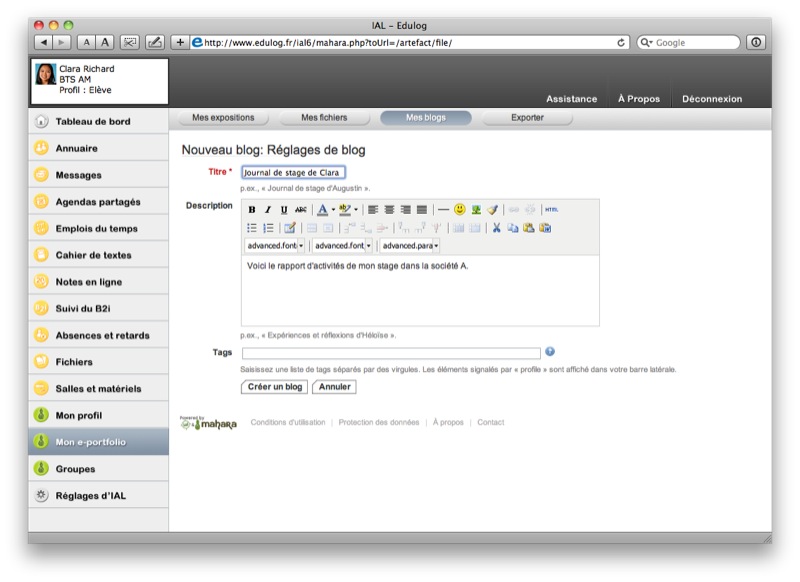Click the Déconnexion link
The height and width of the screenshot is (582, 800).
point(712,99)
